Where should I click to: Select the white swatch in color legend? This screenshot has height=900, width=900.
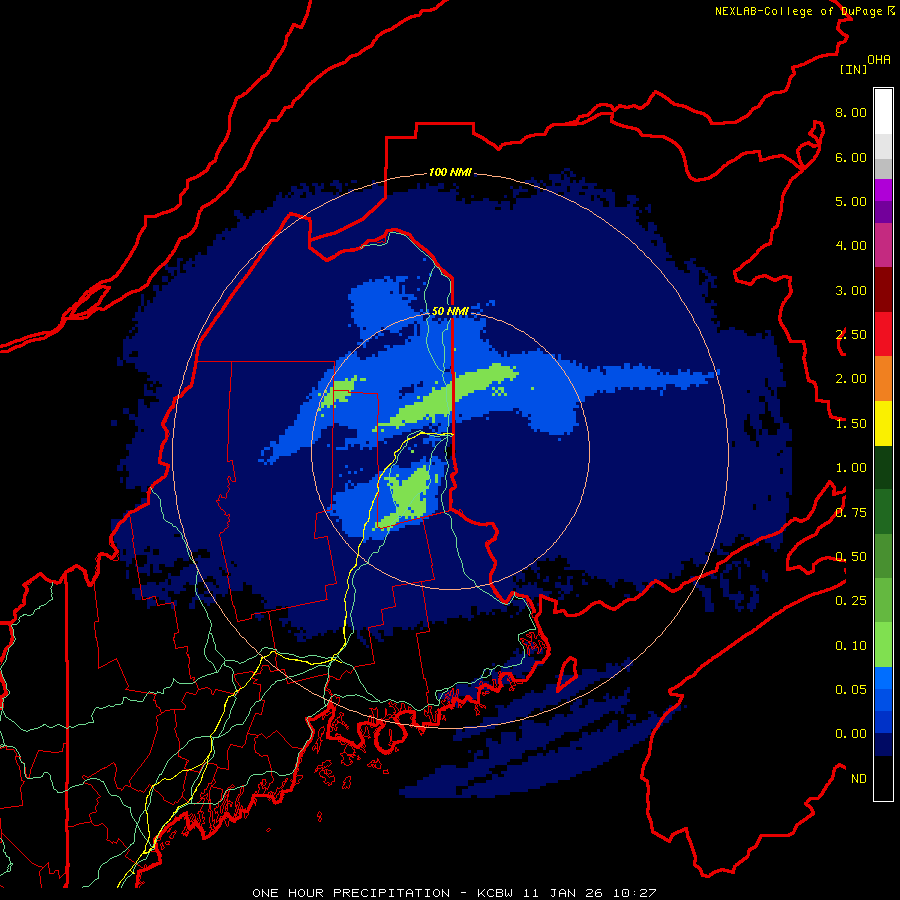tap(883, 112)
